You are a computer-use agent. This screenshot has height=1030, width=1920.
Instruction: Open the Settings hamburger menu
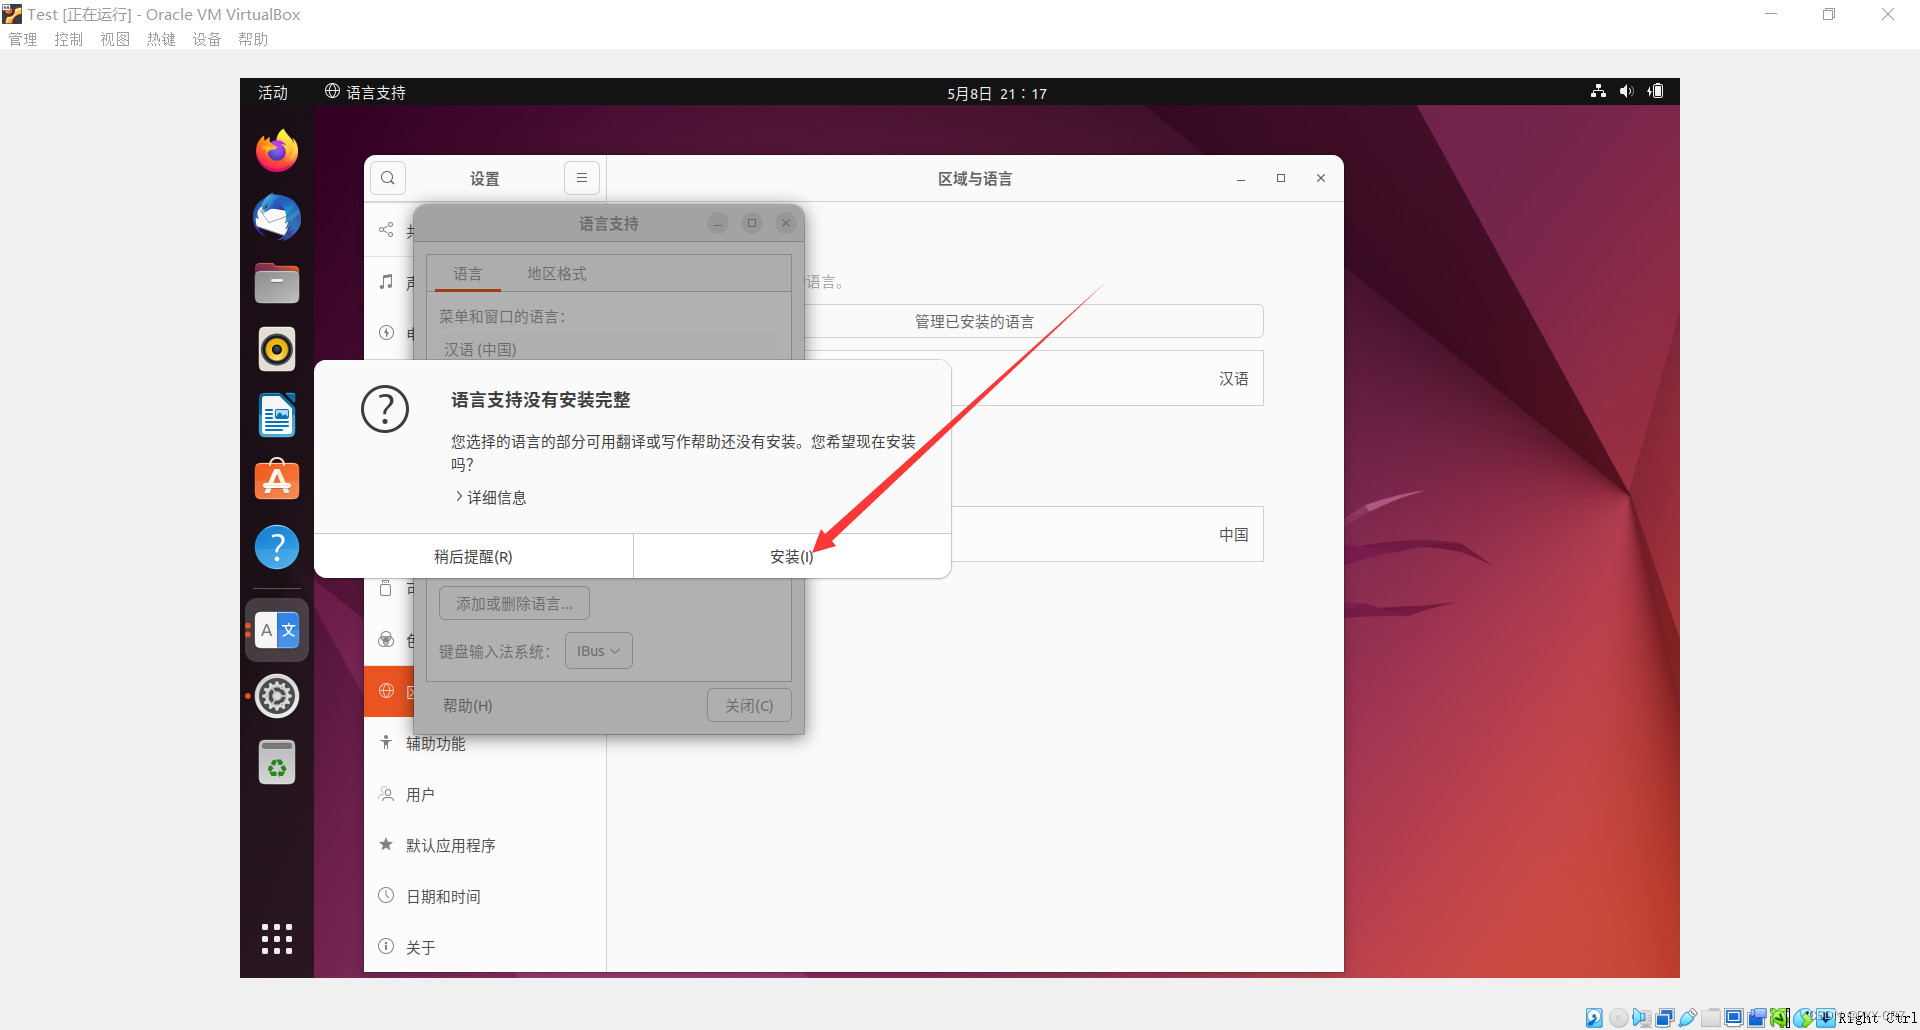click(x=582, y=178)
